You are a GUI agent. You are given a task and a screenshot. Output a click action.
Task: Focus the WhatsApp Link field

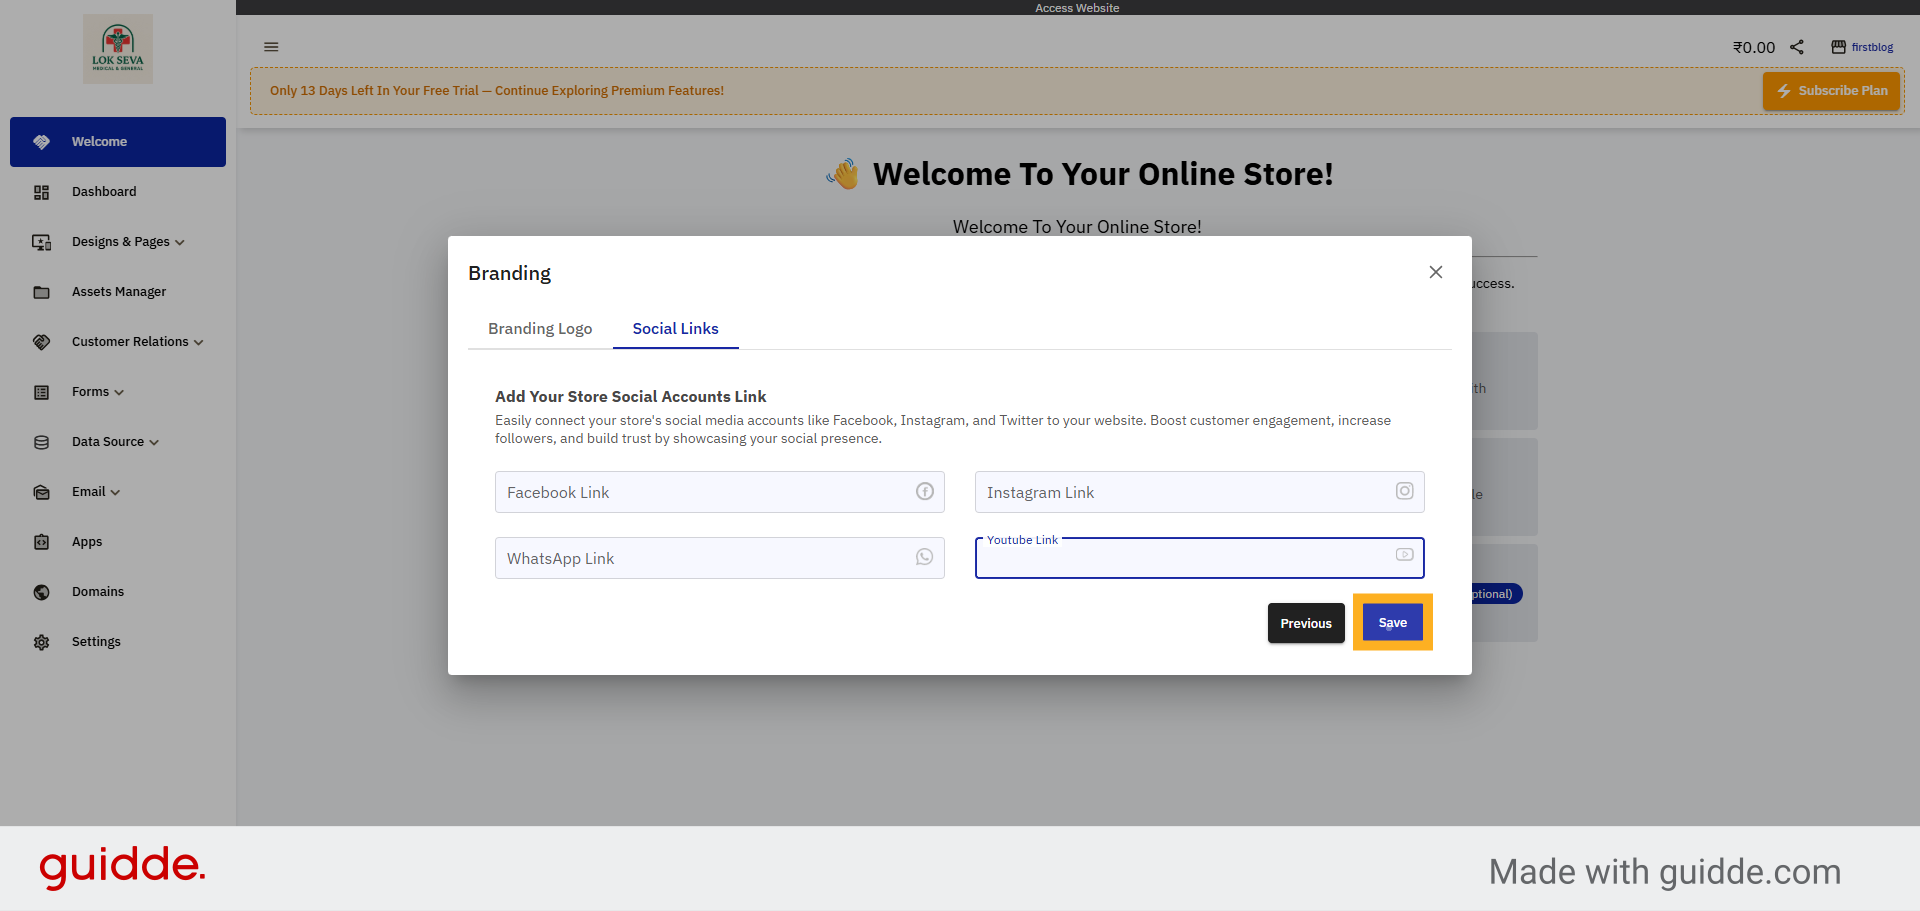coord(720,558)
